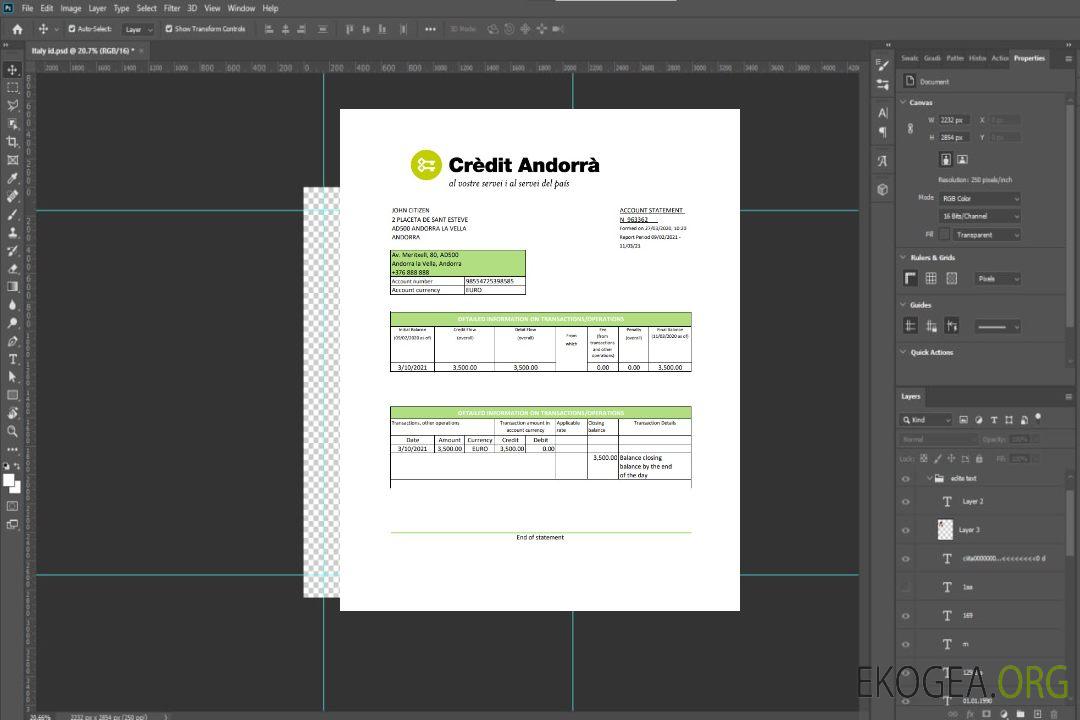Select the Clone Stamp tool
Image resolution: width=1080 pixels, height=720 pixels.
(x=12, y=232)
